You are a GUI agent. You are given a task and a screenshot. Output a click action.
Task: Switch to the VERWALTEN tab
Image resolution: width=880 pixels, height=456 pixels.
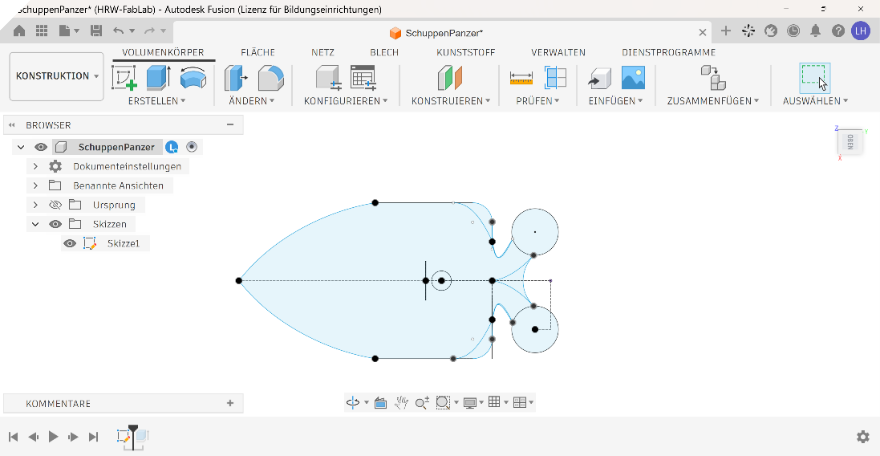click(x=558, y=52)
